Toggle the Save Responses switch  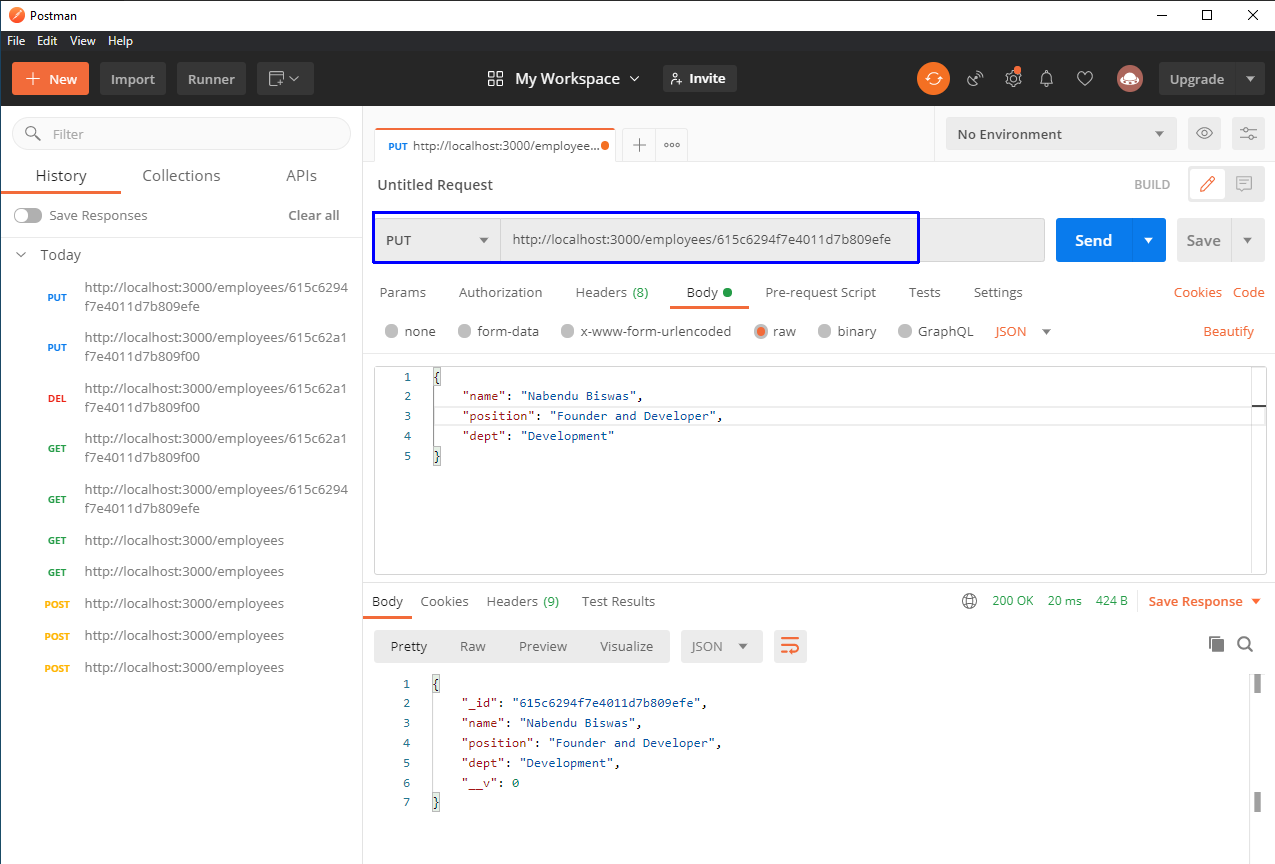28,215
